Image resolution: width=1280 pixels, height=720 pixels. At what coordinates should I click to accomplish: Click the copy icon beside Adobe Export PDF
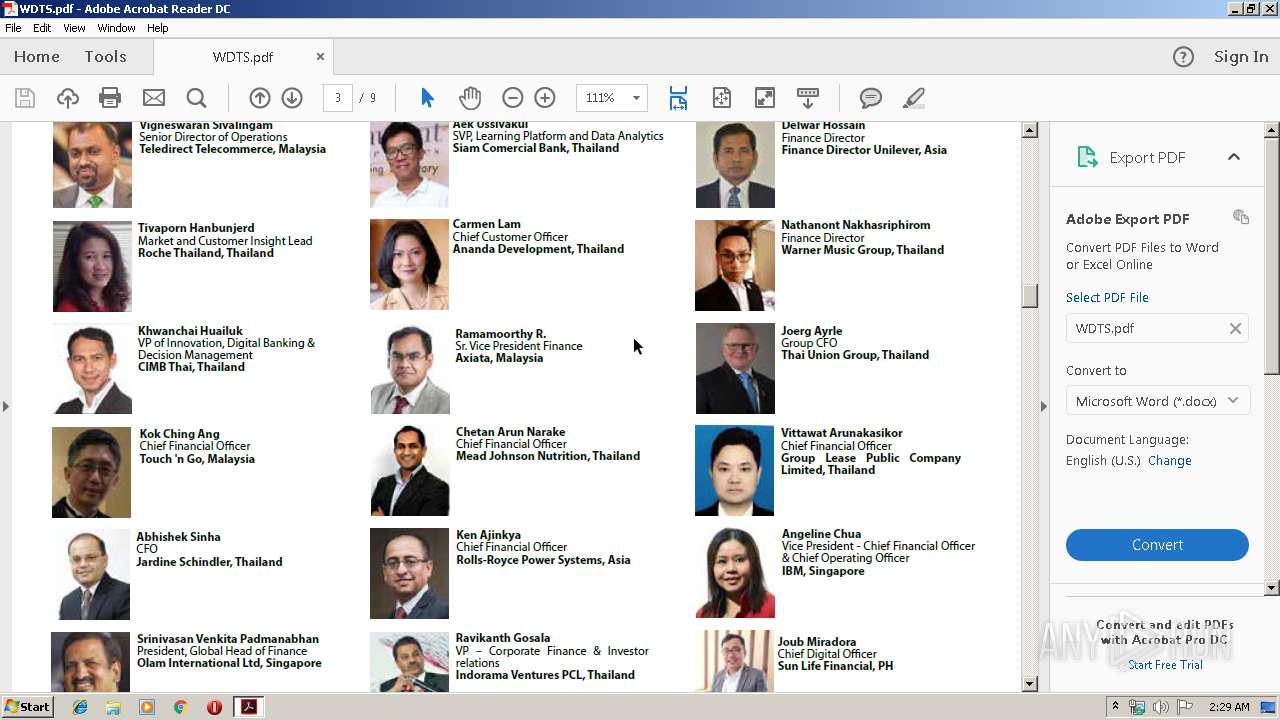(x=1241, y=217)
